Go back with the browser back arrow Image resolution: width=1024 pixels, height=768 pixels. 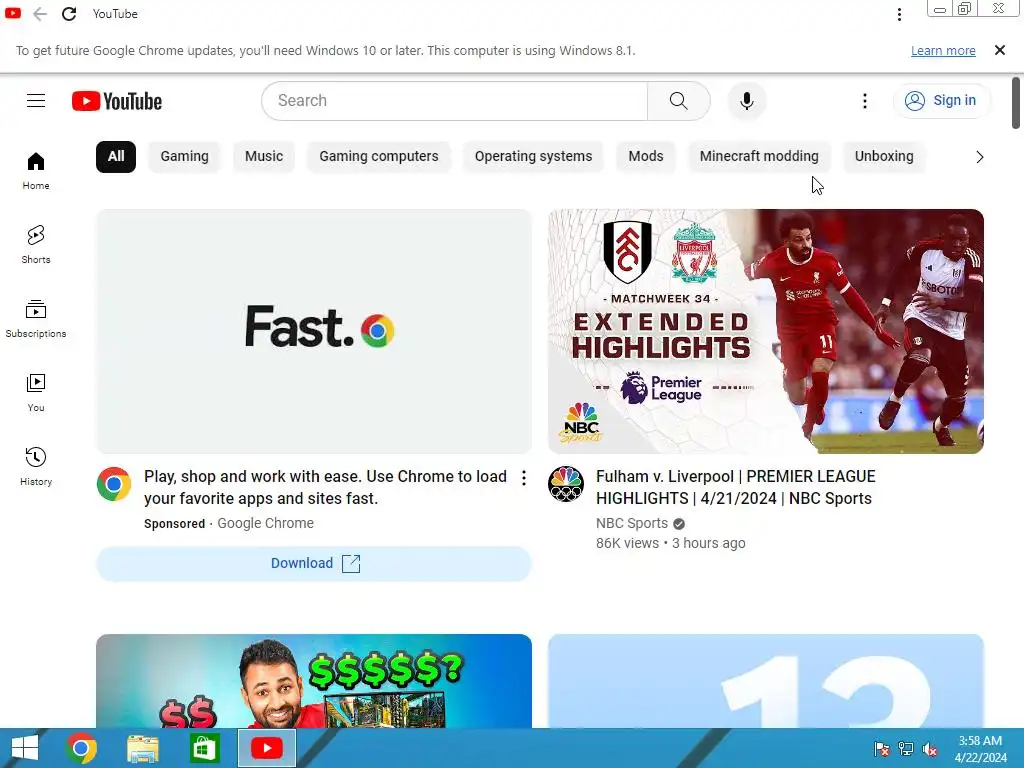[40, 14]
